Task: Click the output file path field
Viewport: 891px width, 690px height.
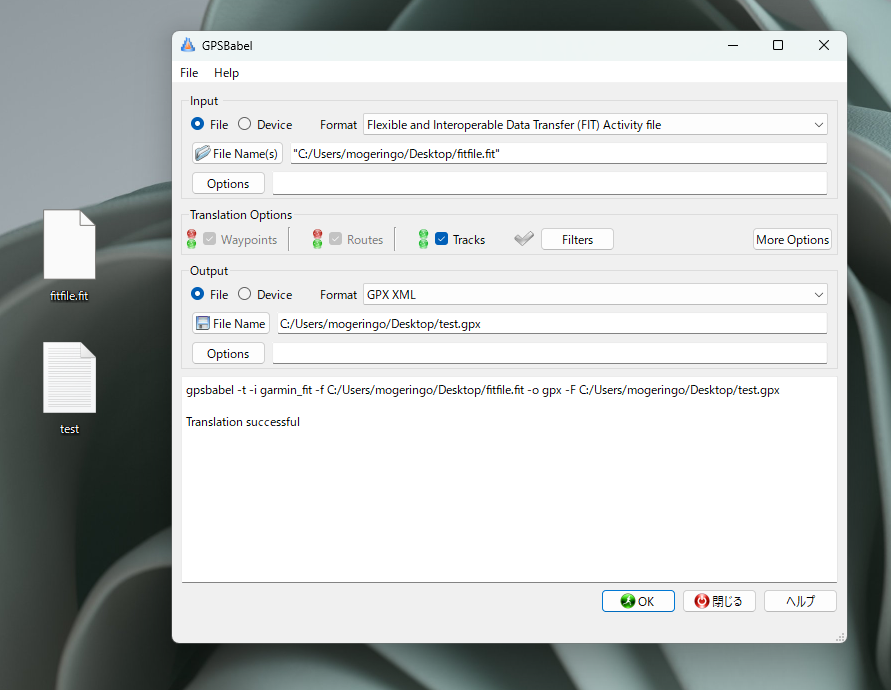Action: (552, 323)
